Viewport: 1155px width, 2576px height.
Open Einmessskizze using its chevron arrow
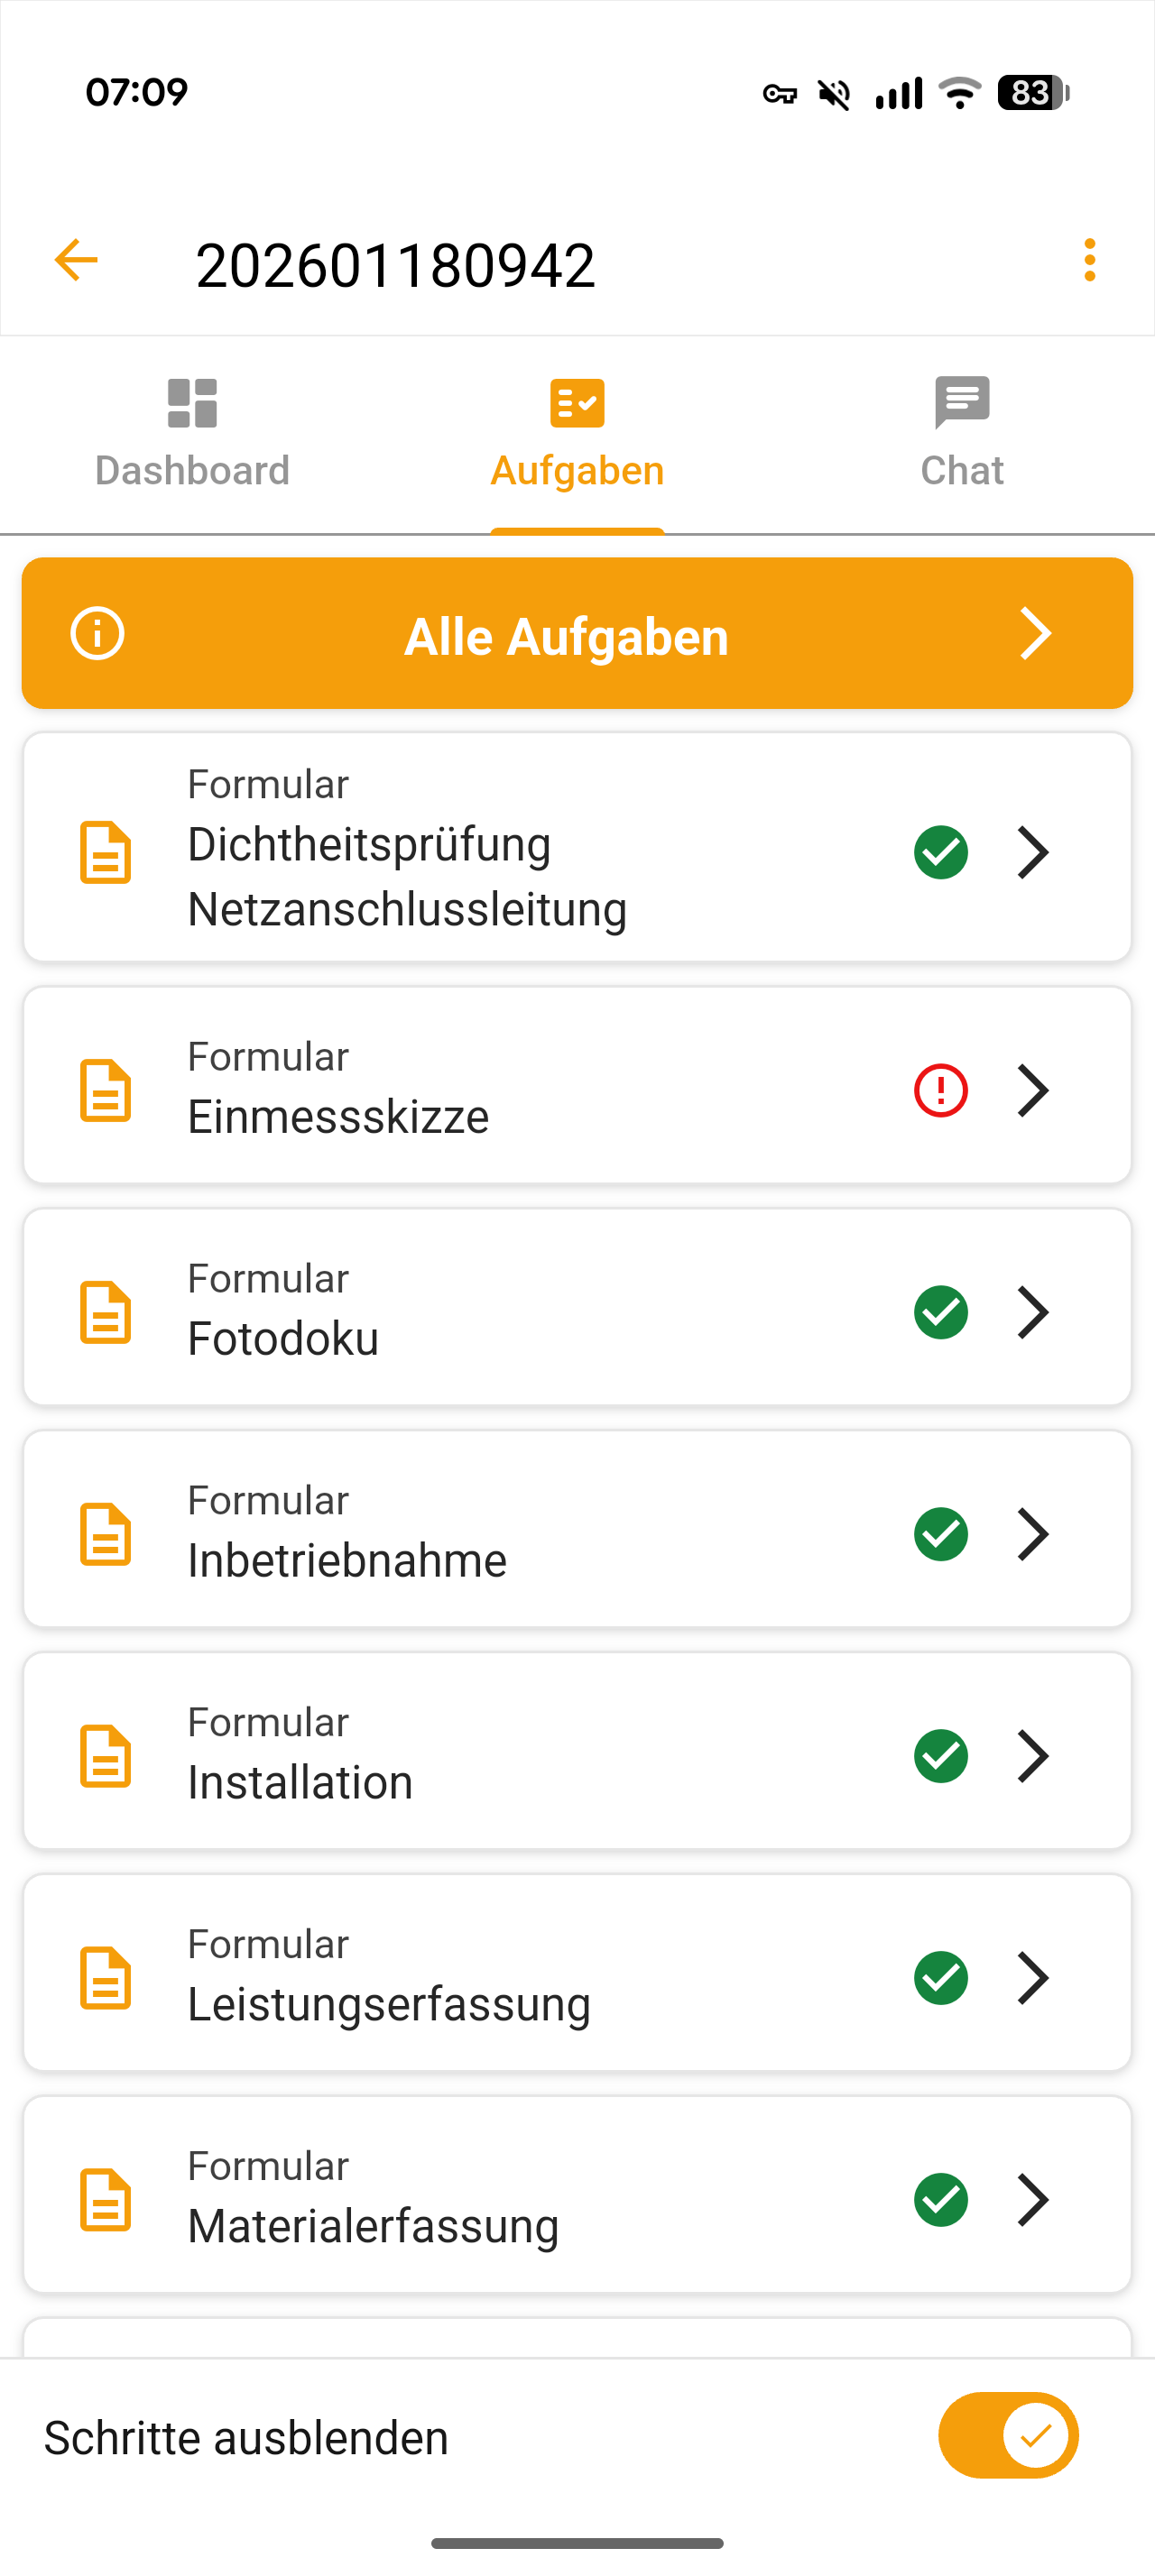pyautogui.click(x=1033, y=1090)
